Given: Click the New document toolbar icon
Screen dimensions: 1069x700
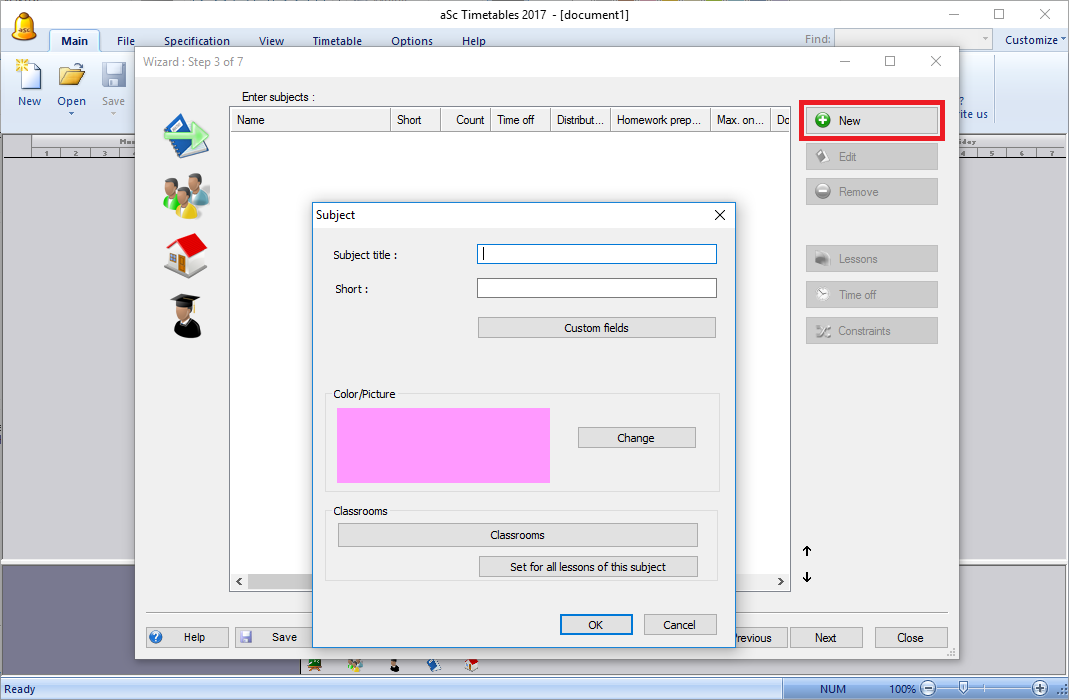Looking at the screenshot, I should click(x=29, y=78).
